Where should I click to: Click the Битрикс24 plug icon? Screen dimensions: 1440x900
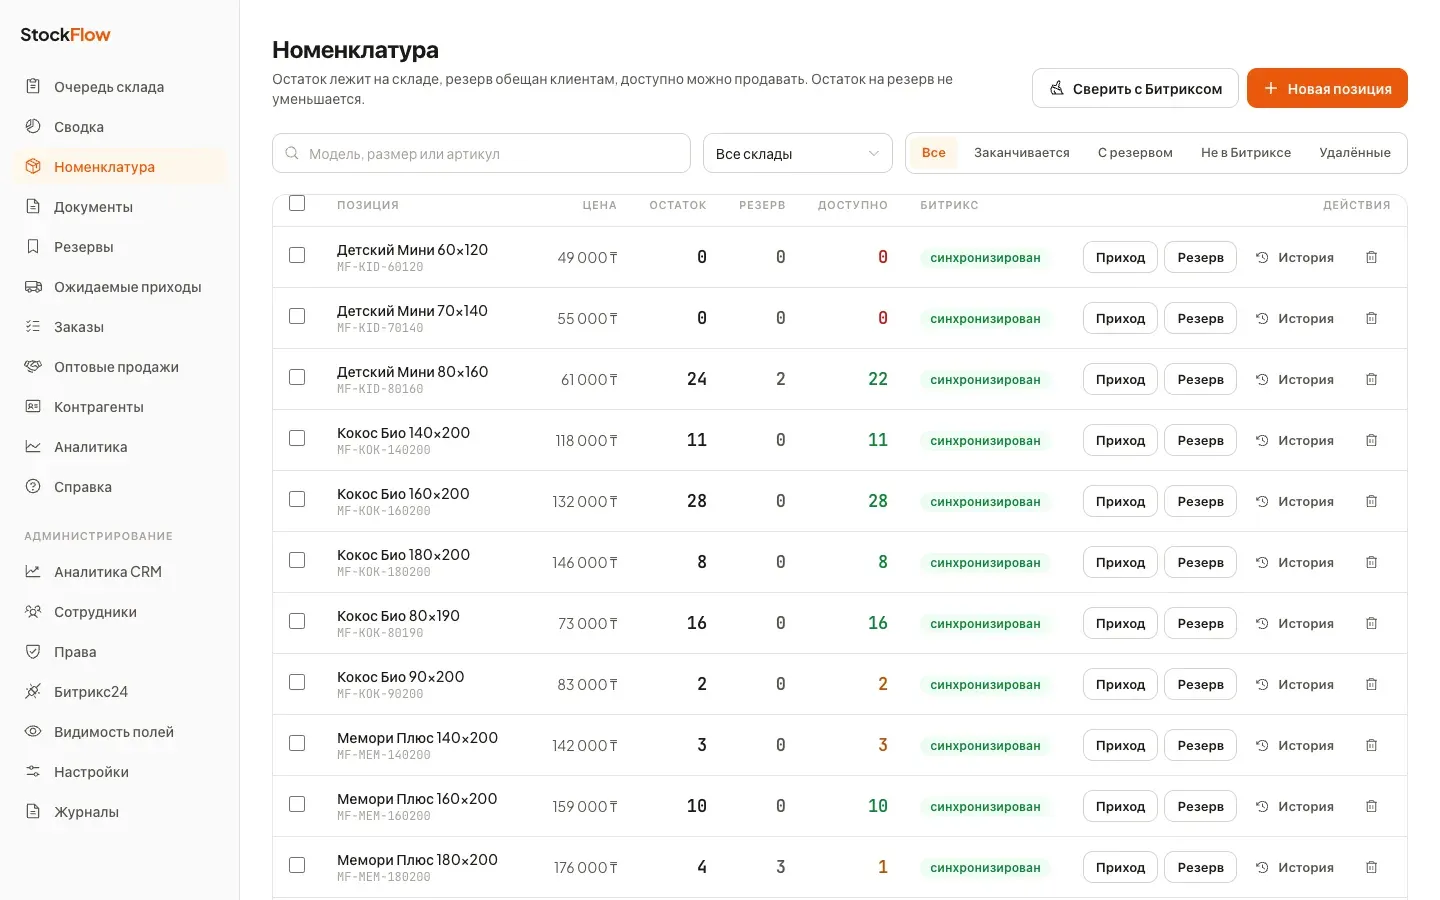coord(33,691)
